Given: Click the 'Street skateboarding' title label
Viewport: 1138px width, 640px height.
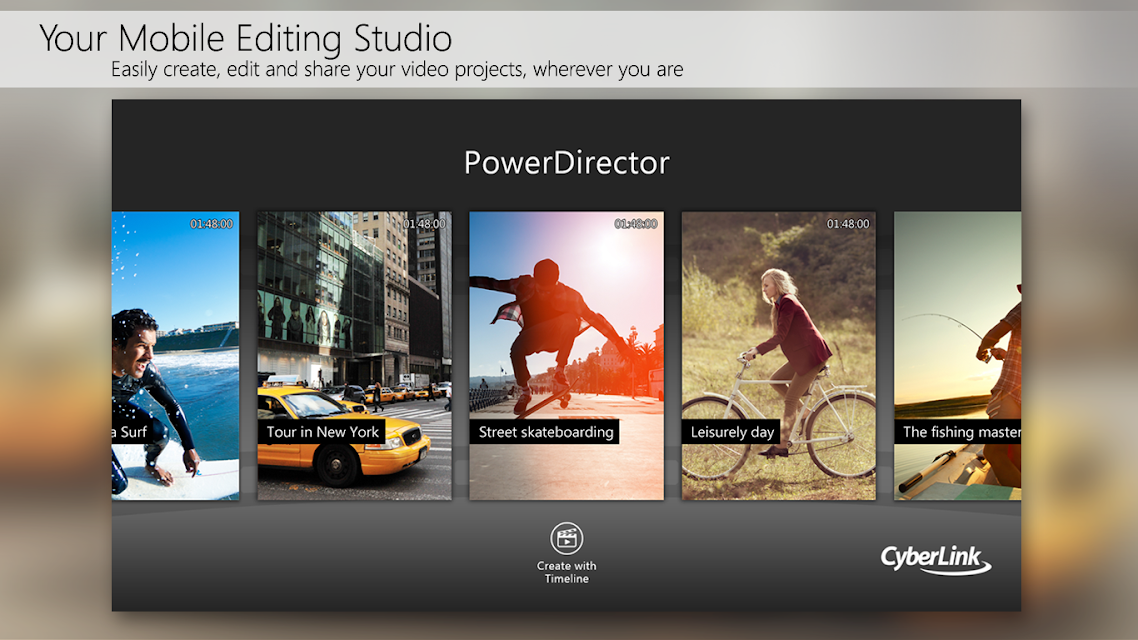Looking at the screenshot, I should pos(545,432).
